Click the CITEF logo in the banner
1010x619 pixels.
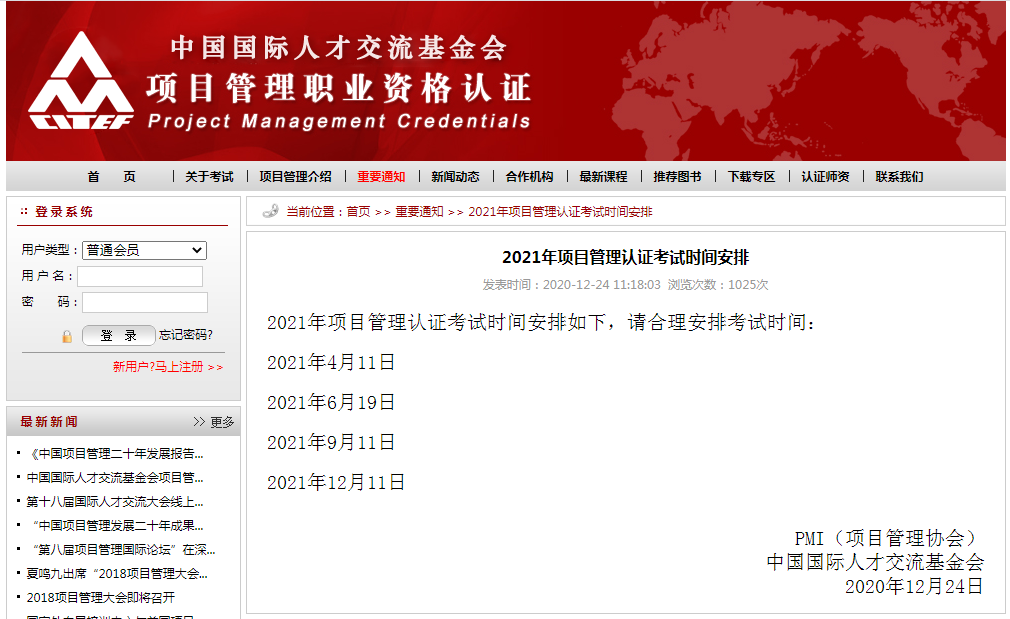[81, 81]
